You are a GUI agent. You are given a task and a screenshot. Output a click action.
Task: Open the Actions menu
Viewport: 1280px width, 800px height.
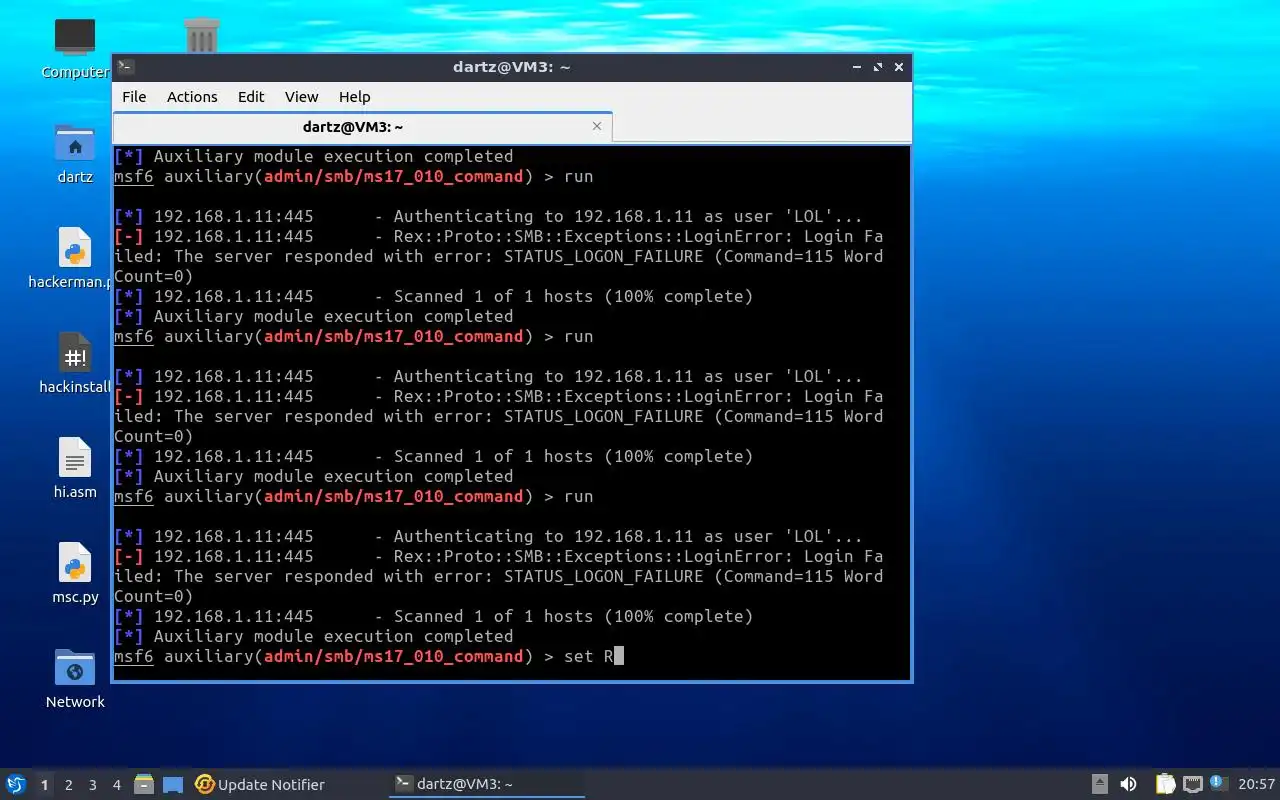[x=192, y=97]
